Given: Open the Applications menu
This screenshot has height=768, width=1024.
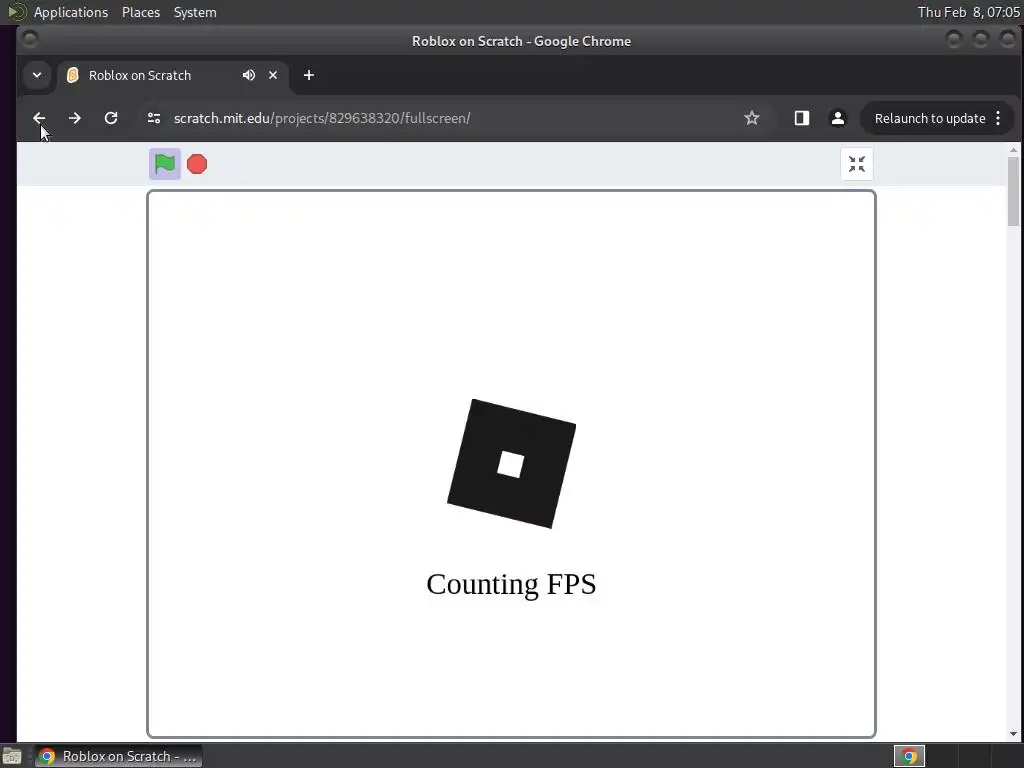Looking at the screenshot, I should (71, 12).
